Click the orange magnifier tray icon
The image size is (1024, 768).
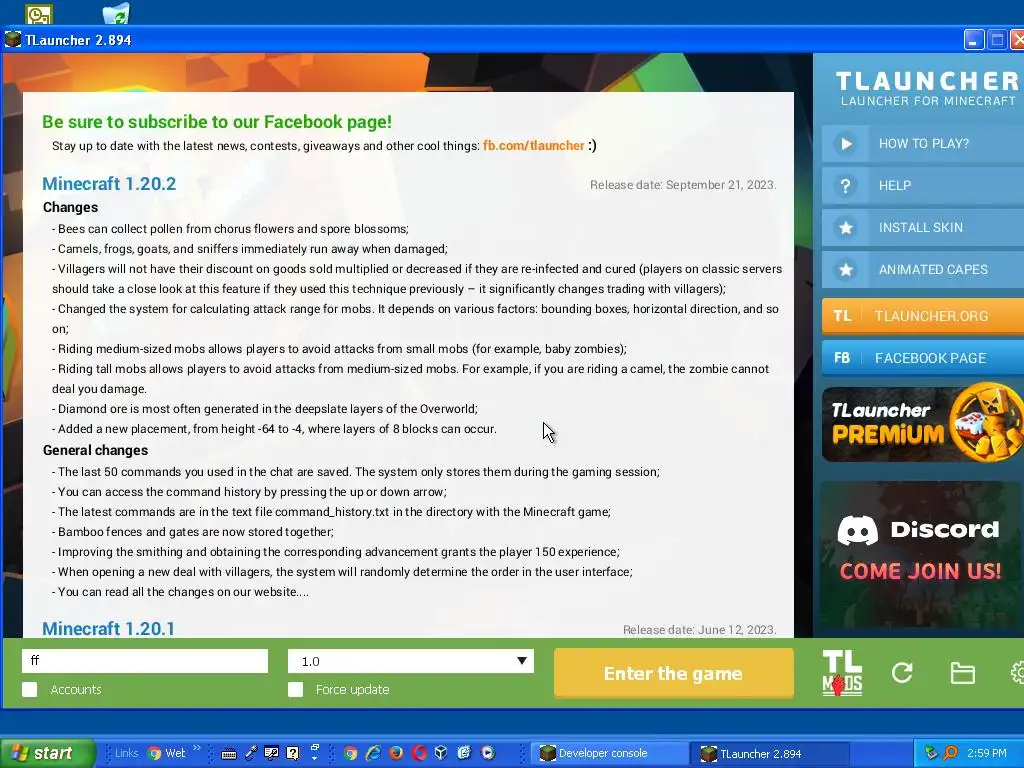(951, 753)
